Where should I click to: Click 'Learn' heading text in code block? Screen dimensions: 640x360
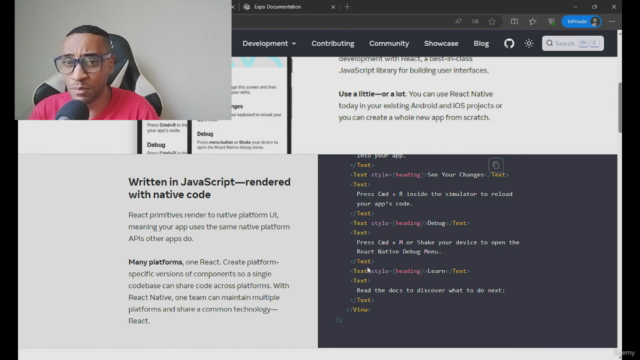point(436,271)
